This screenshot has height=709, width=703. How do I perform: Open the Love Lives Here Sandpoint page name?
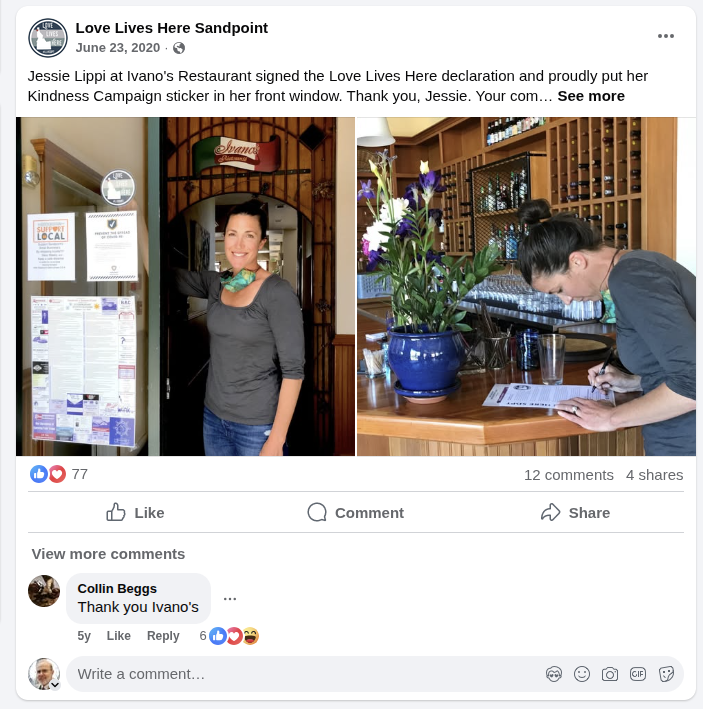172,28
